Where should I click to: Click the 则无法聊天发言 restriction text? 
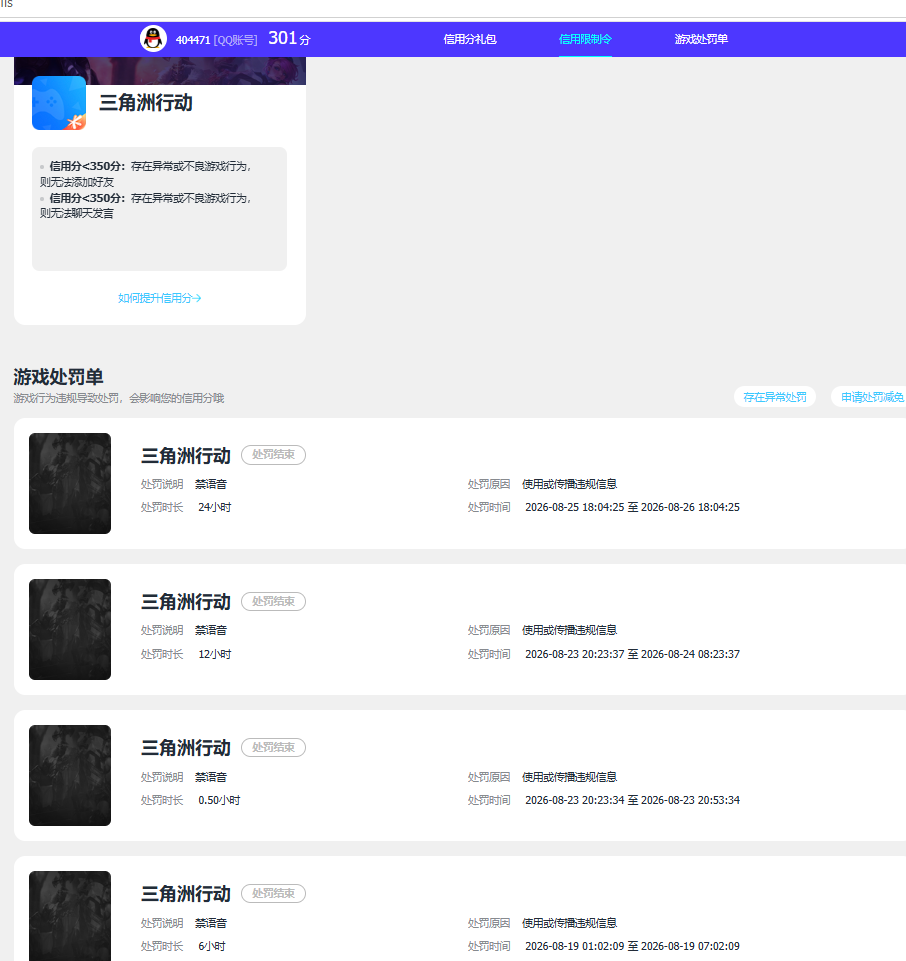click(x=77, y=213)
